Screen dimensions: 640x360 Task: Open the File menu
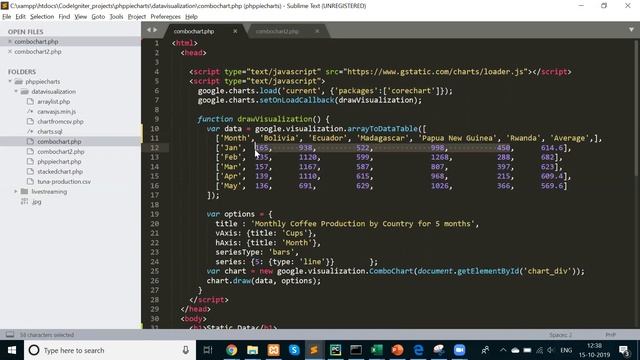coord(7,17)
